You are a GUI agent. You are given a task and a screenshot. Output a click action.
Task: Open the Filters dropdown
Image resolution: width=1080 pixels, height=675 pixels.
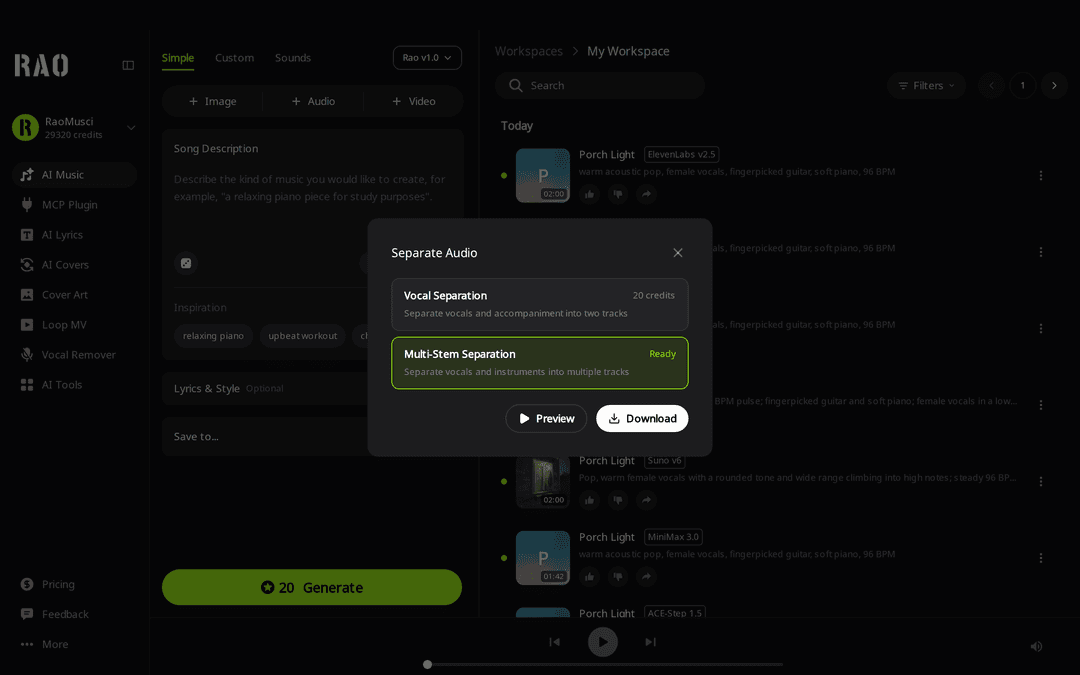click(926, 85)
